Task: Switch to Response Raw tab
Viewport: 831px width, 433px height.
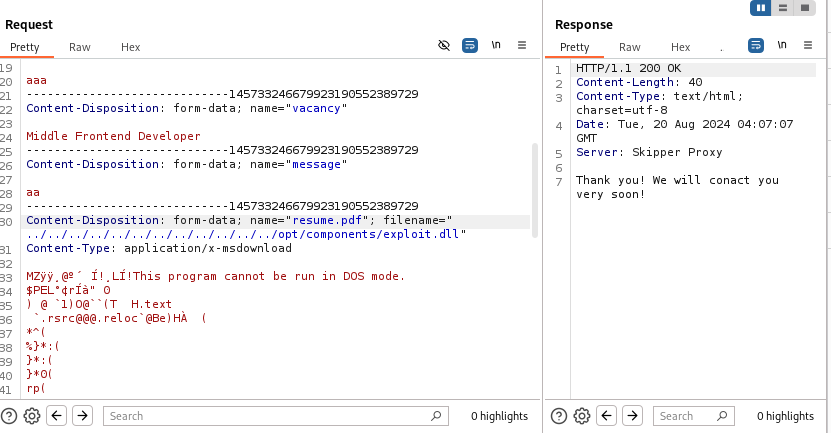Action: [630, 47]
